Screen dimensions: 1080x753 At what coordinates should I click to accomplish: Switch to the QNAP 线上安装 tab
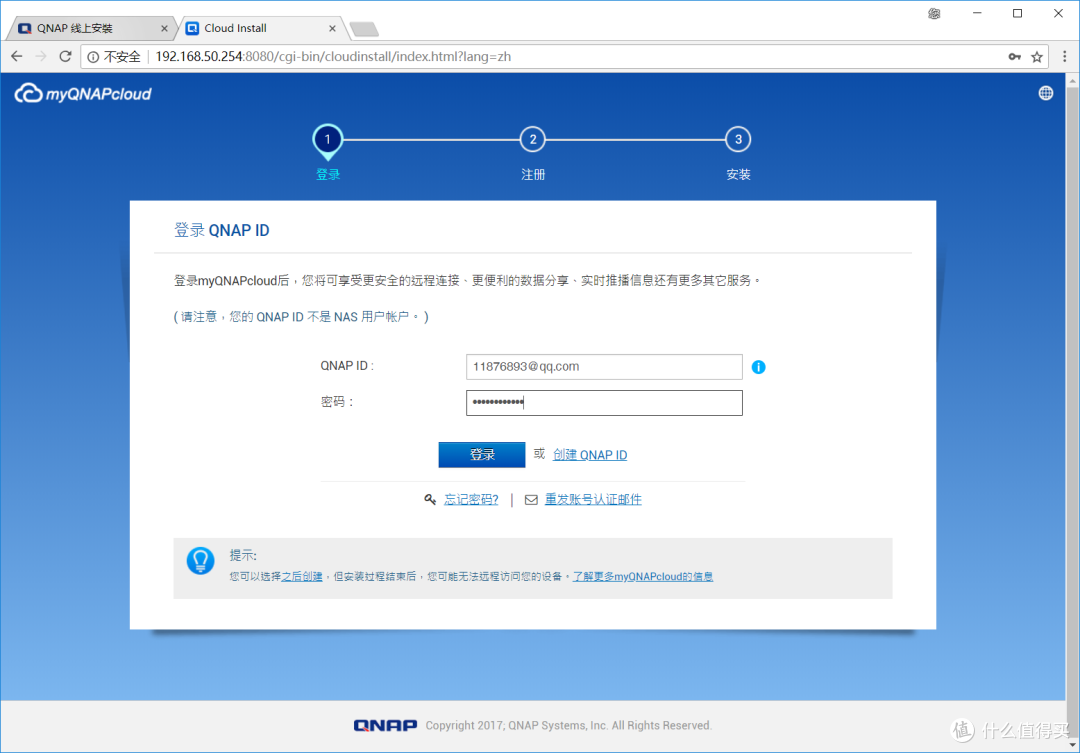(x=90, y=28)
